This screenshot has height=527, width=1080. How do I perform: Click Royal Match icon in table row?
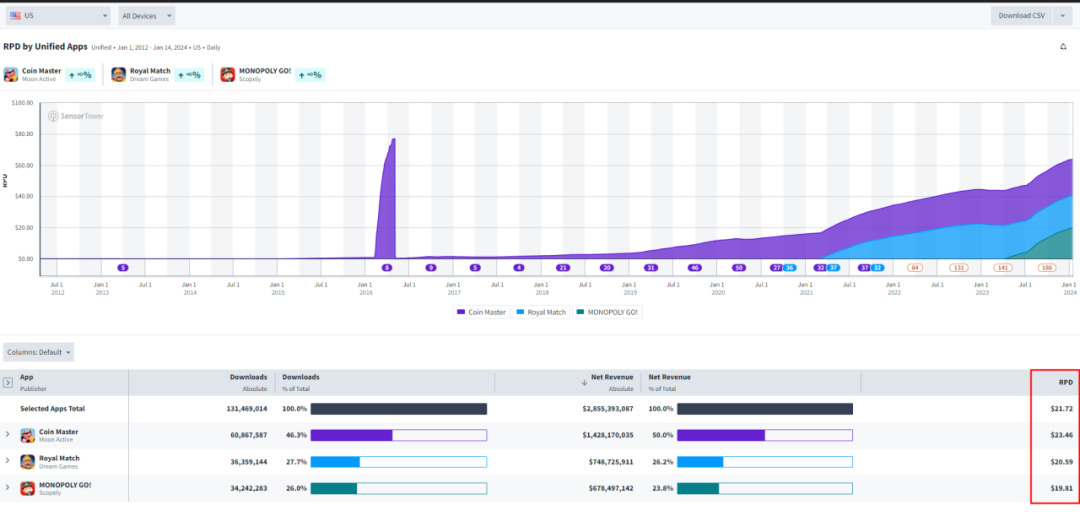28,461
